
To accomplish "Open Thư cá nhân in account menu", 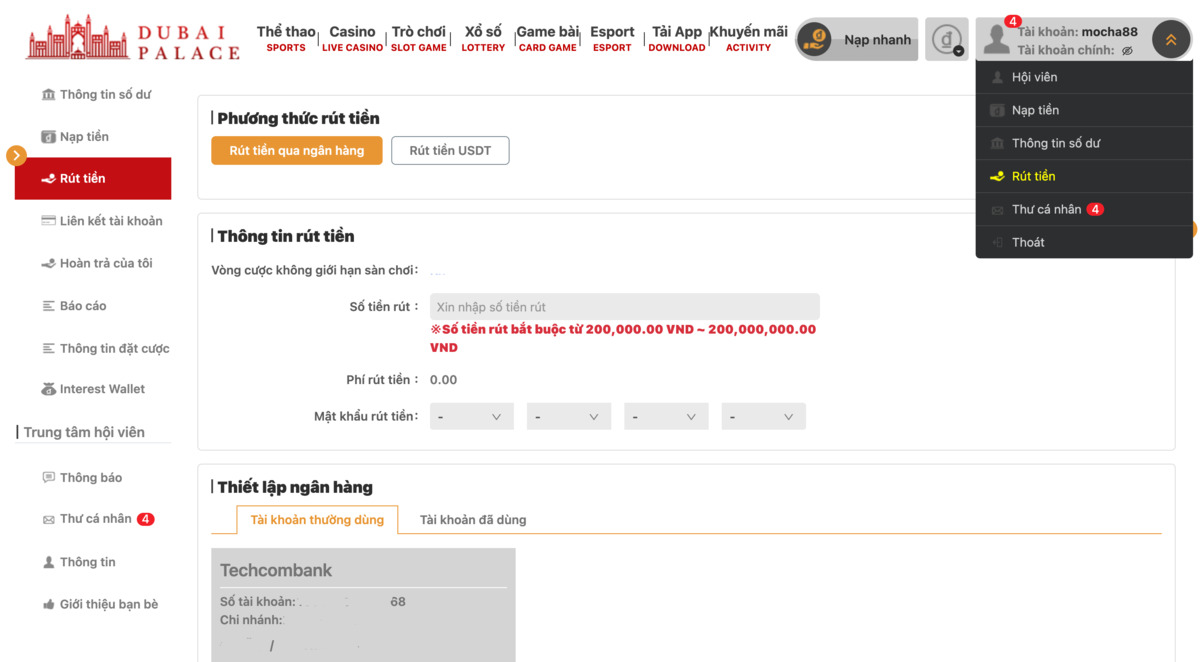I will (x=1046, y=209).
